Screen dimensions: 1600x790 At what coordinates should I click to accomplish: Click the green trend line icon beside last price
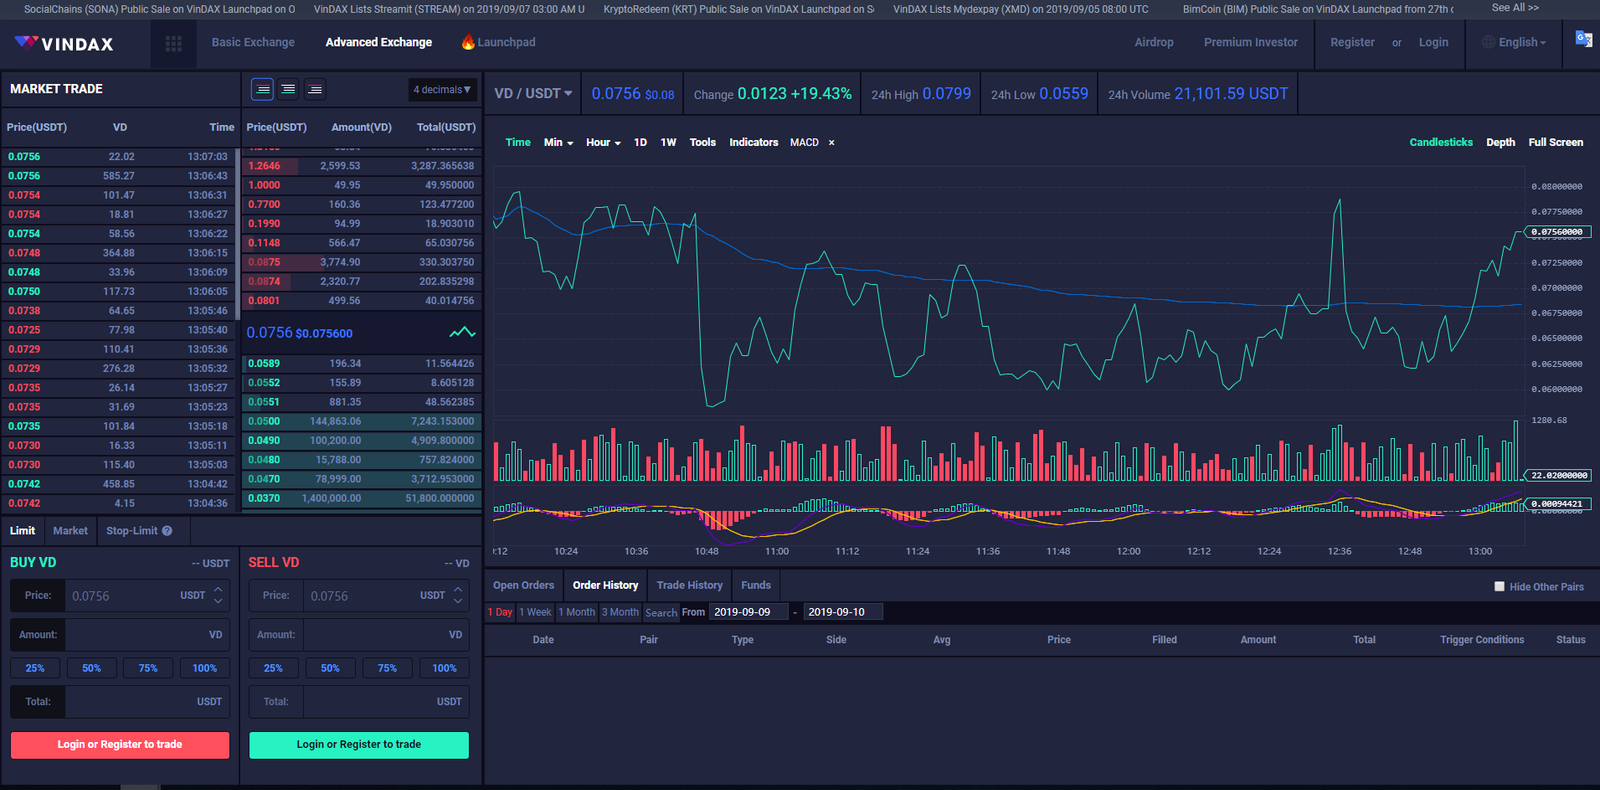462,333
